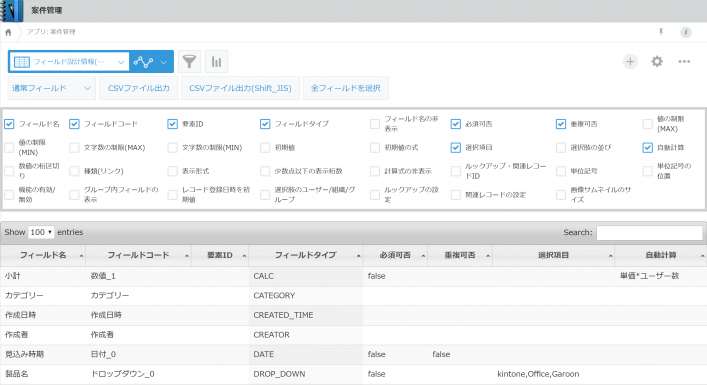Check the フィールド名の非表示 checkbox
Screen dimensions: 707x385
tap(375, 124)
